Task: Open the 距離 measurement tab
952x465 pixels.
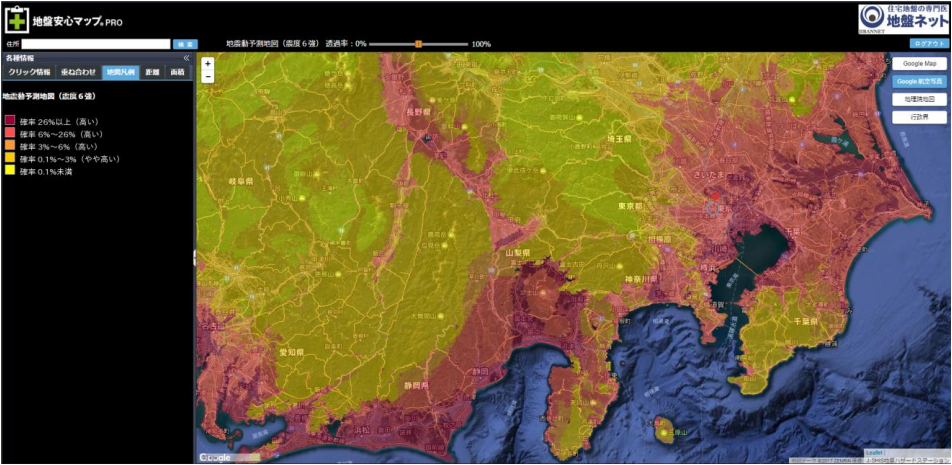Action: click(152, 72)
